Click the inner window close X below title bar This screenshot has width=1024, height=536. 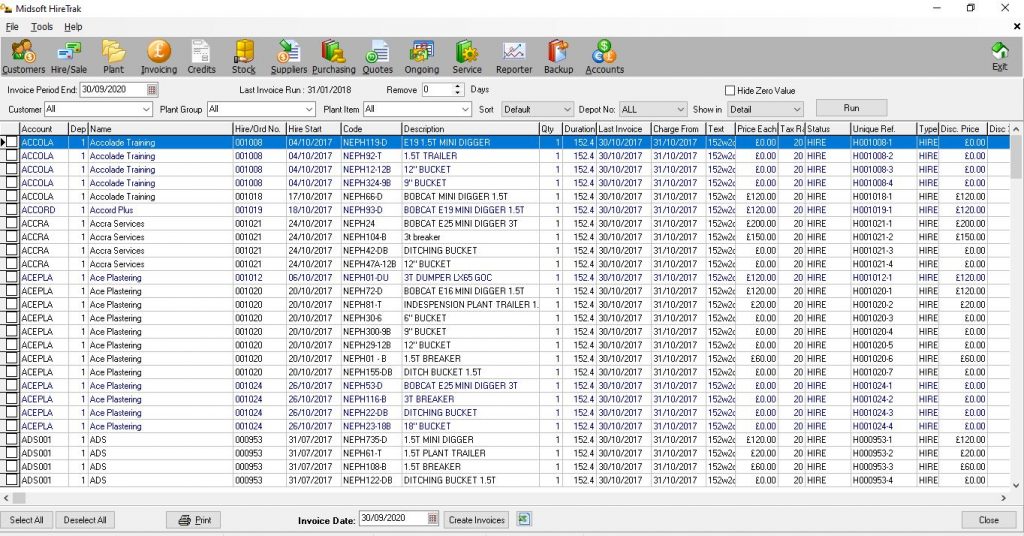[x=1016, y=27]
